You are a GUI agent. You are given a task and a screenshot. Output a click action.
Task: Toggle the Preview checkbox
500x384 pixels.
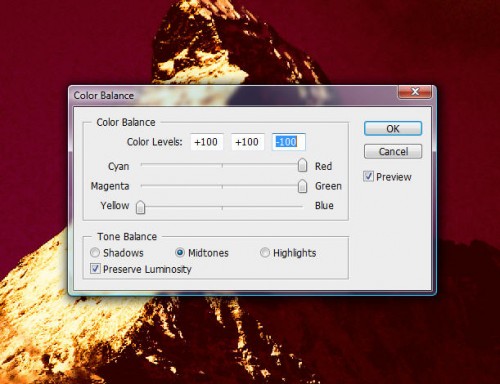pyautogui.click(x=368, y=176)
